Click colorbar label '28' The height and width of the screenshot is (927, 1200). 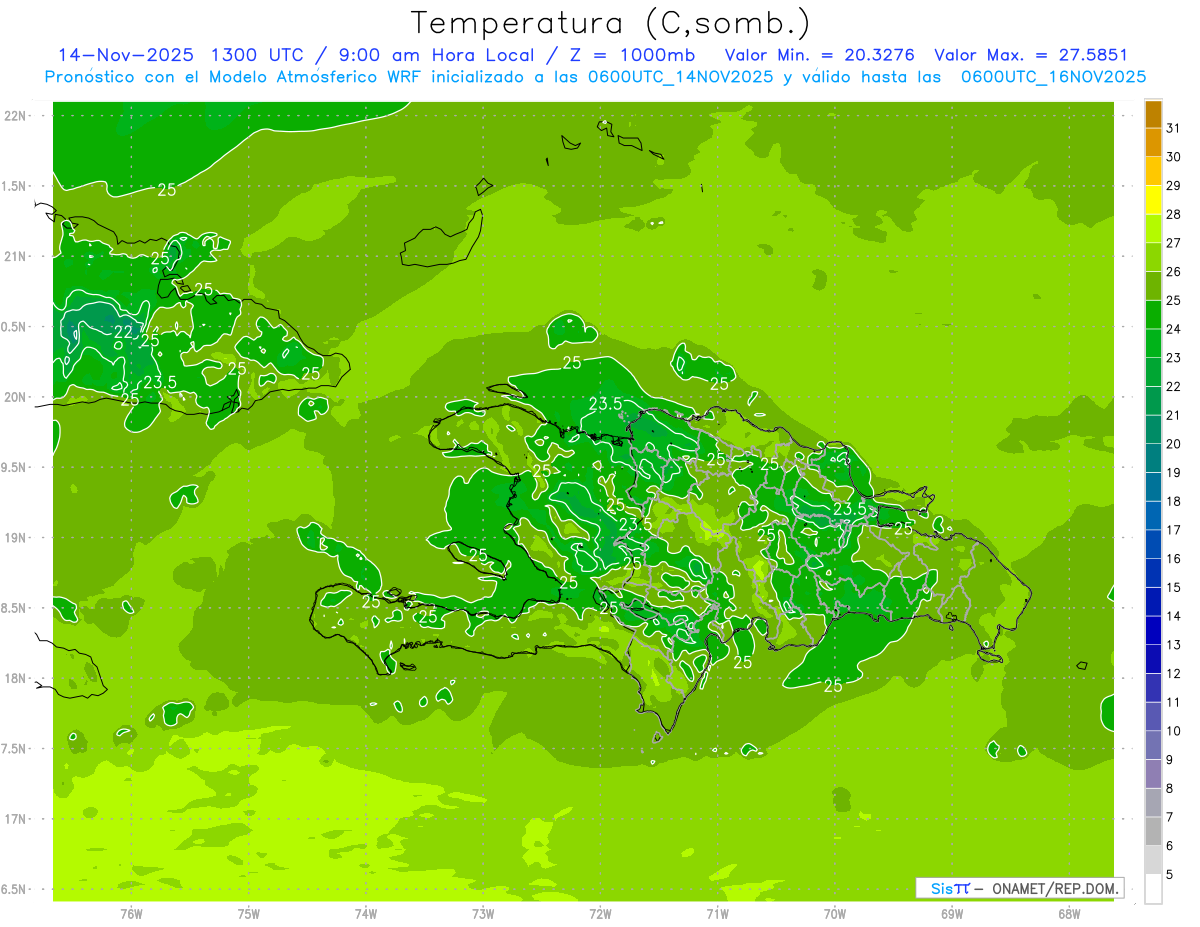(x=1173, y=214)
